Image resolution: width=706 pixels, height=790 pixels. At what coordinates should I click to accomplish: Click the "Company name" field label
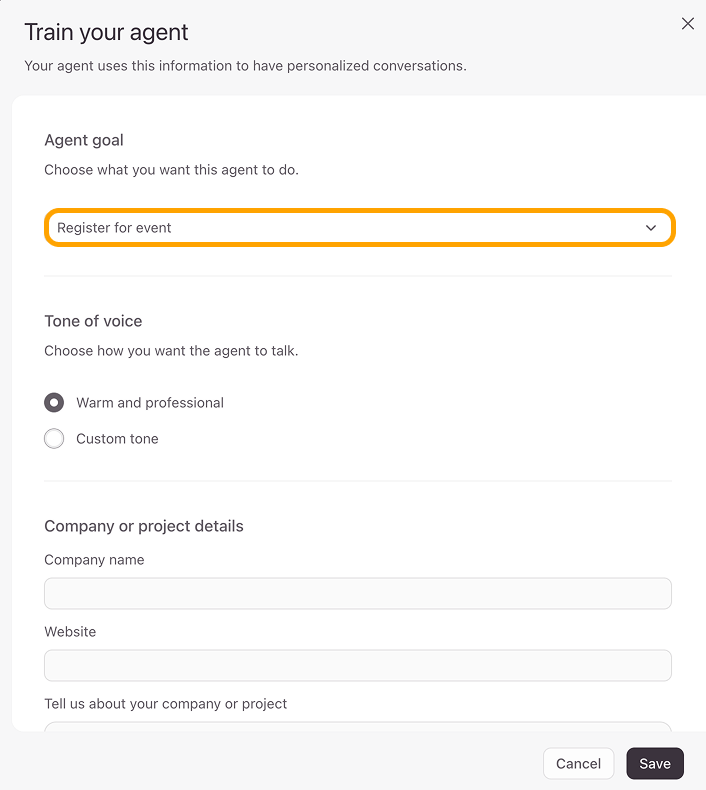point(94,560)
